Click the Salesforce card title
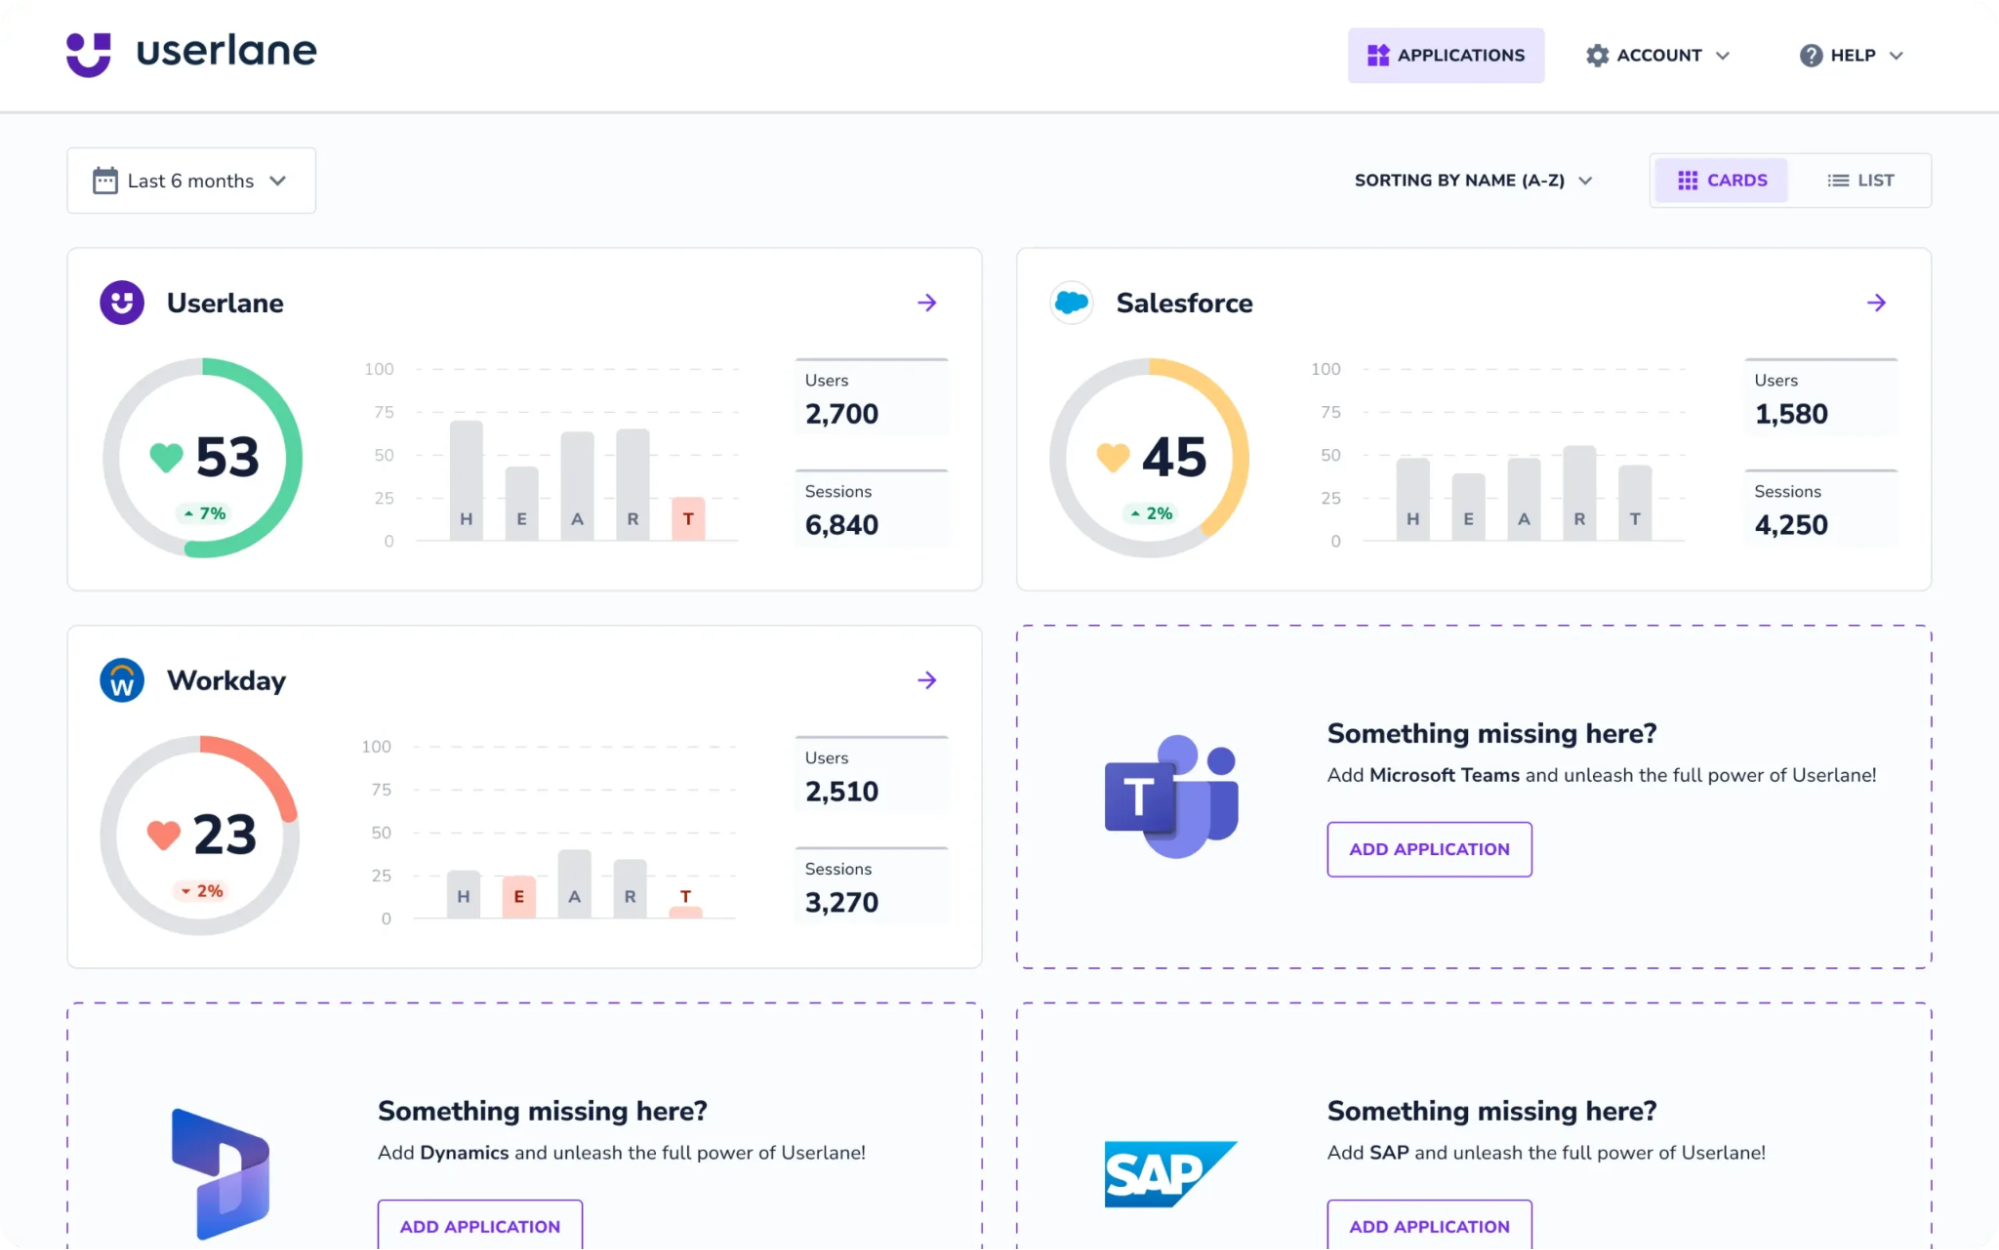 (1184, 303)
